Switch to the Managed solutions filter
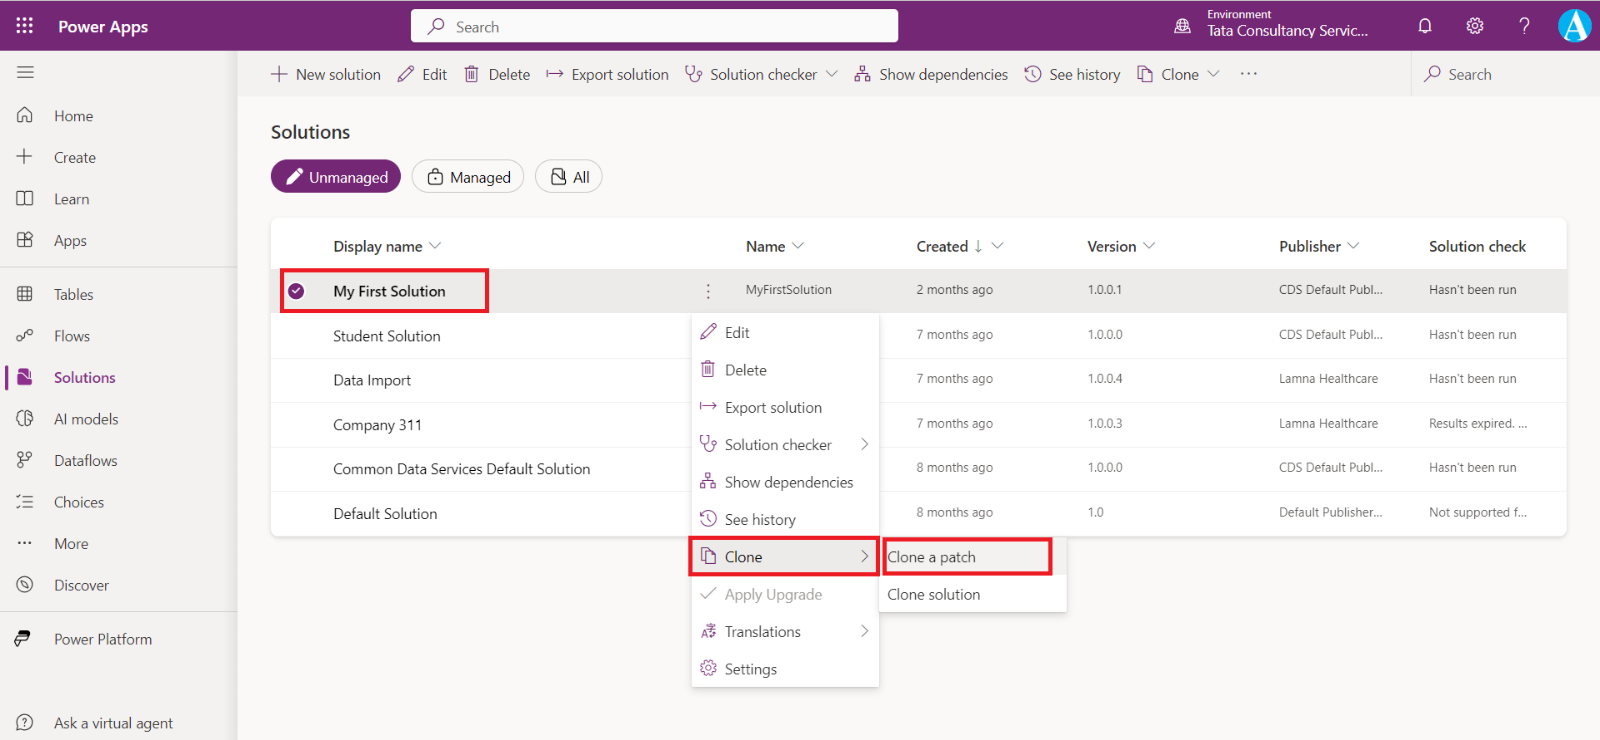The width and height of the screenshot is (1600, 740). tap(468, 177)
